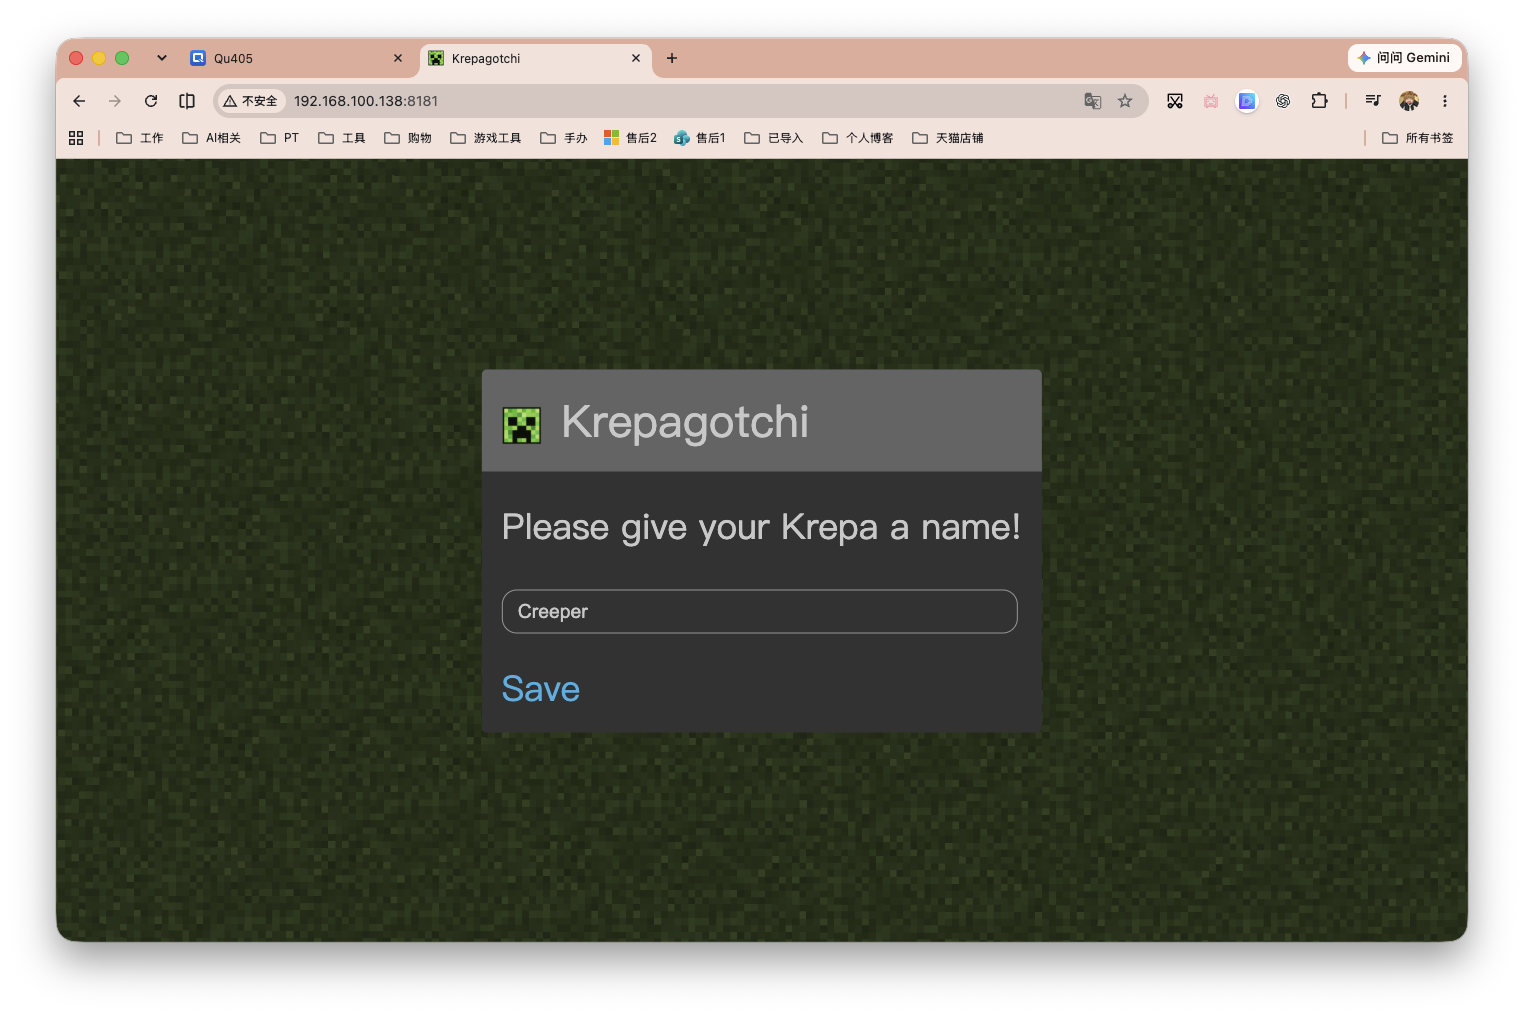Click the 不安全 security warning chip

tap(251, 101)
